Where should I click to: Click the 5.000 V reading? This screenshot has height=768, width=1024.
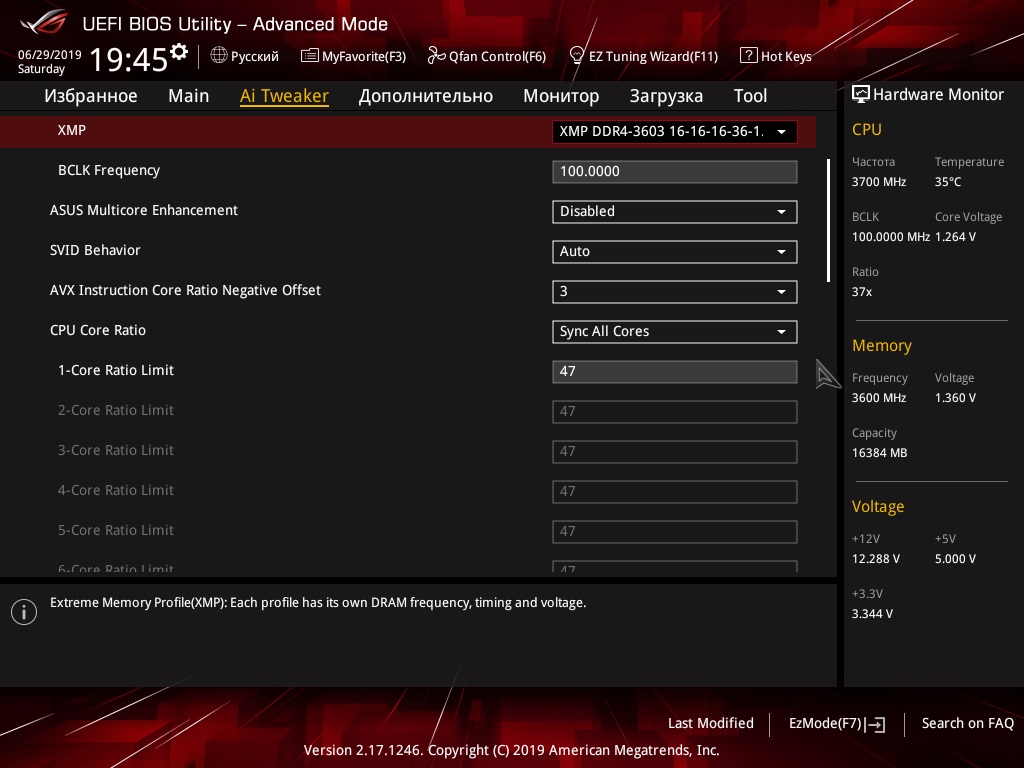tap(955, 558)
